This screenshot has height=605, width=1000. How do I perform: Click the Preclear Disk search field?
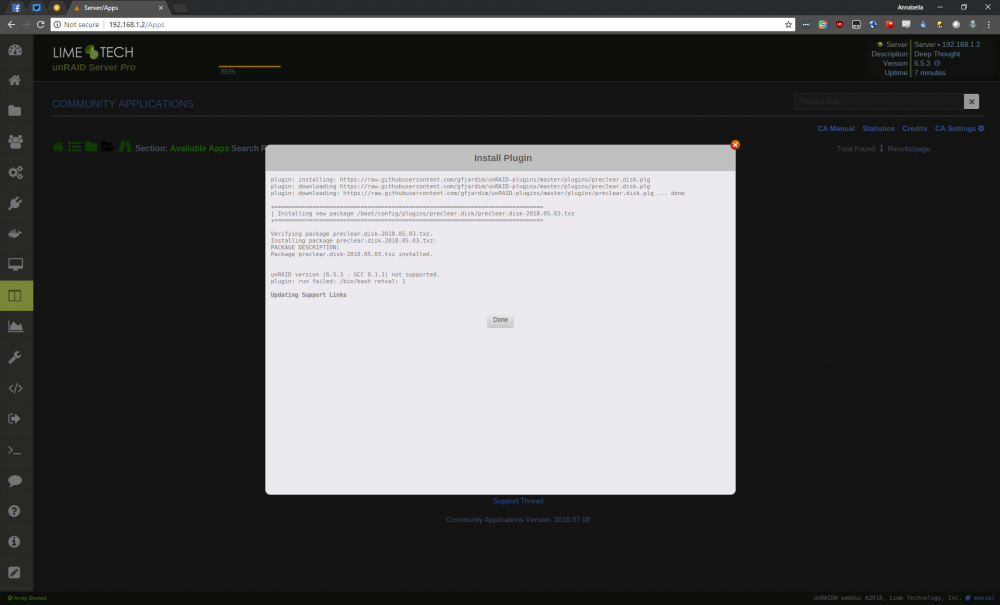click(x=878, y=101)
